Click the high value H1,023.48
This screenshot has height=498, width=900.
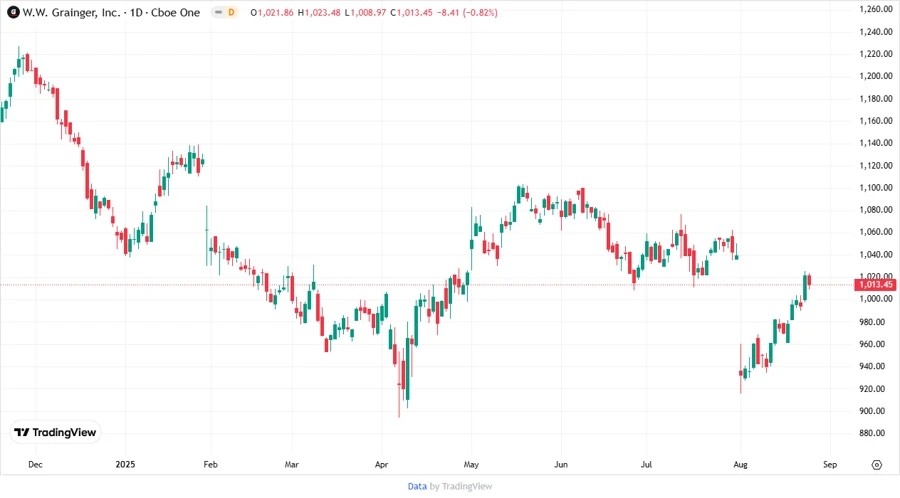pos(319,12)
